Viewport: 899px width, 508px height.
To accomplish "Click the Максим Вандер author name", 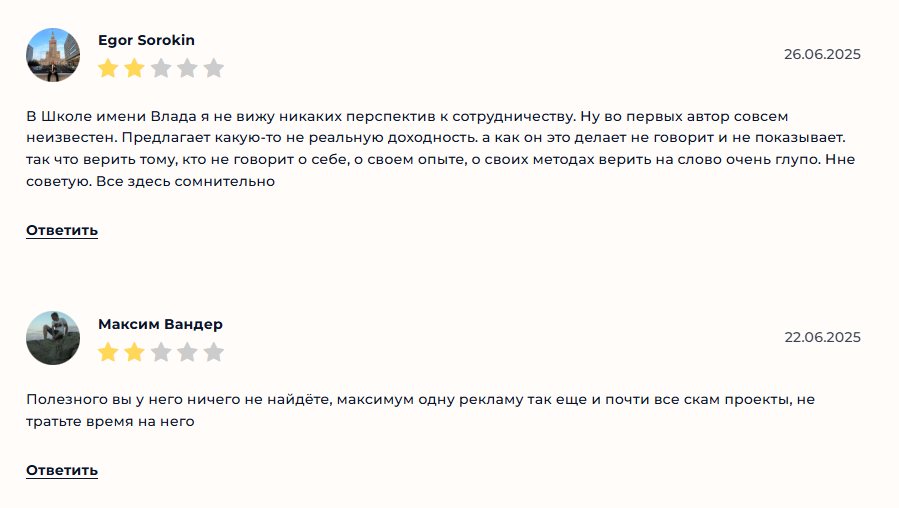I will pyautogui.click(x=160, y=324).
